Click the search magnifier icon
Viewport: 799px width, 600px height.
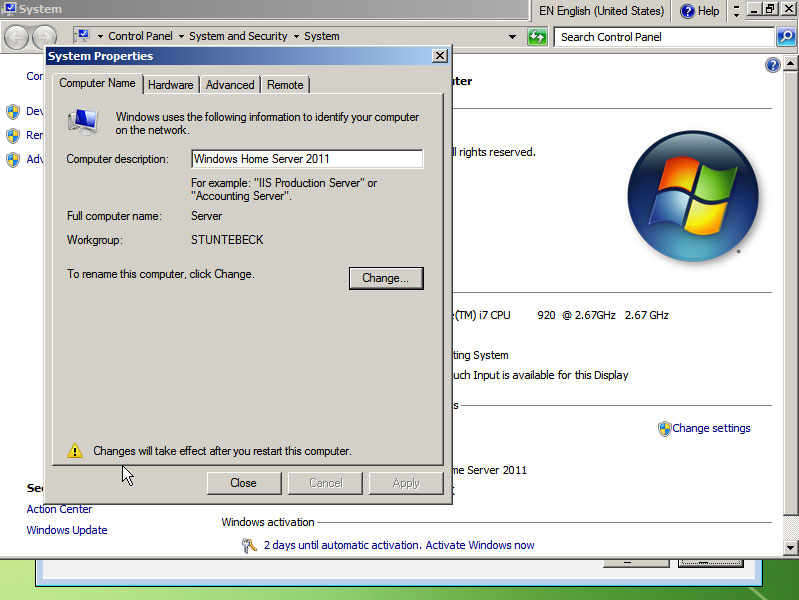785,37
